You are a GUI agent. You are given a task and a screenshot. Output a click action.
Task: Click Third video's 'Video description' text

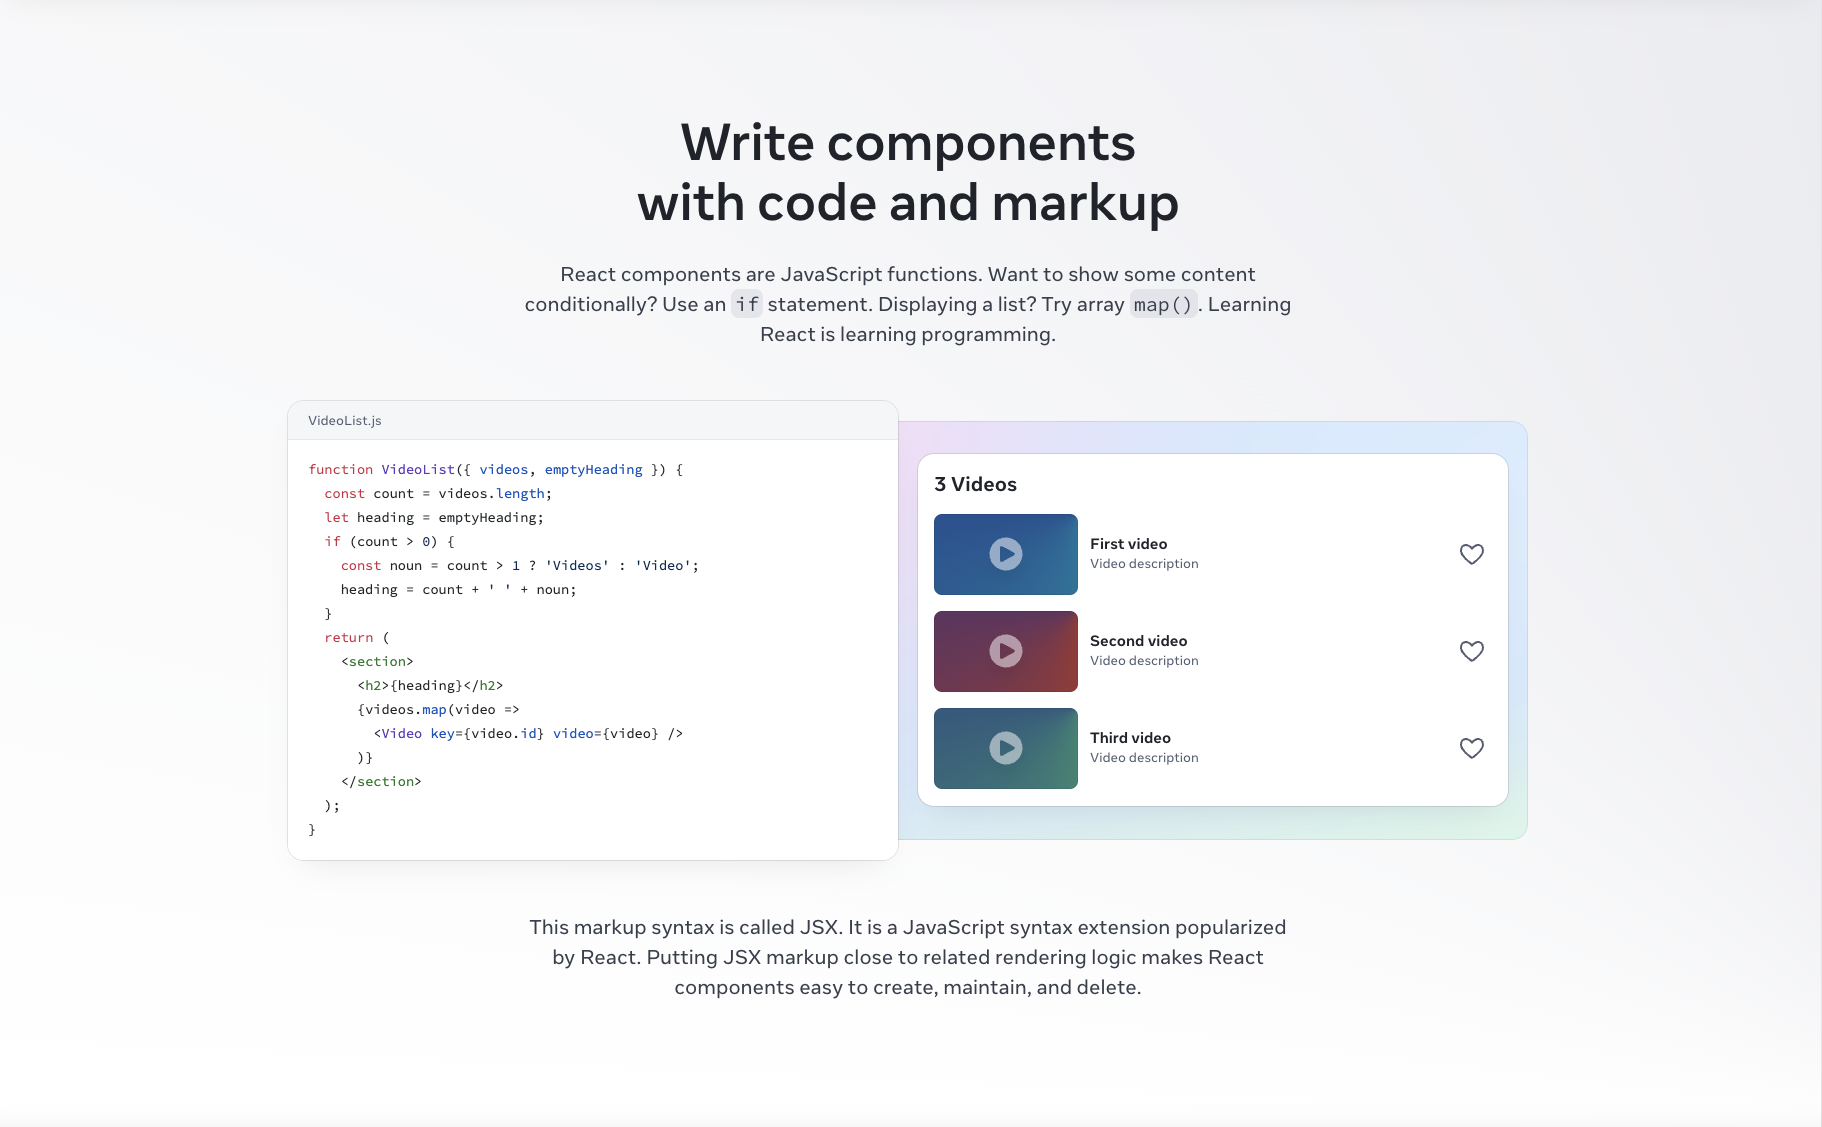point(1144,758)
